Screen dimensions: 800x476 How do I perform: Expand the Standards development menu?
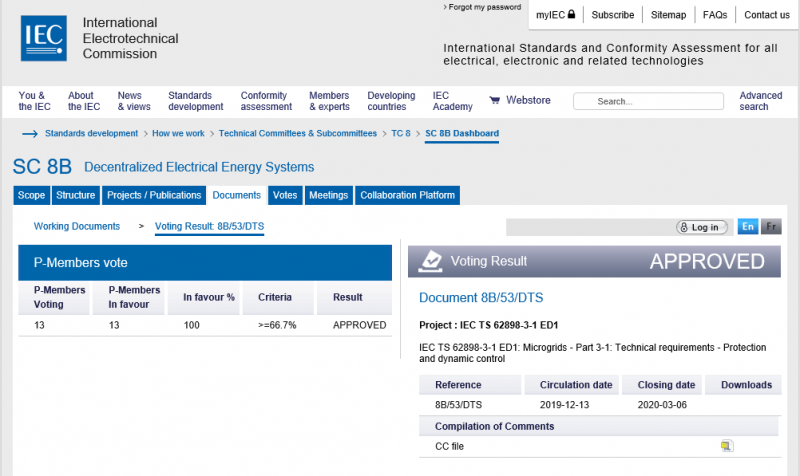[x=195, y=101]
